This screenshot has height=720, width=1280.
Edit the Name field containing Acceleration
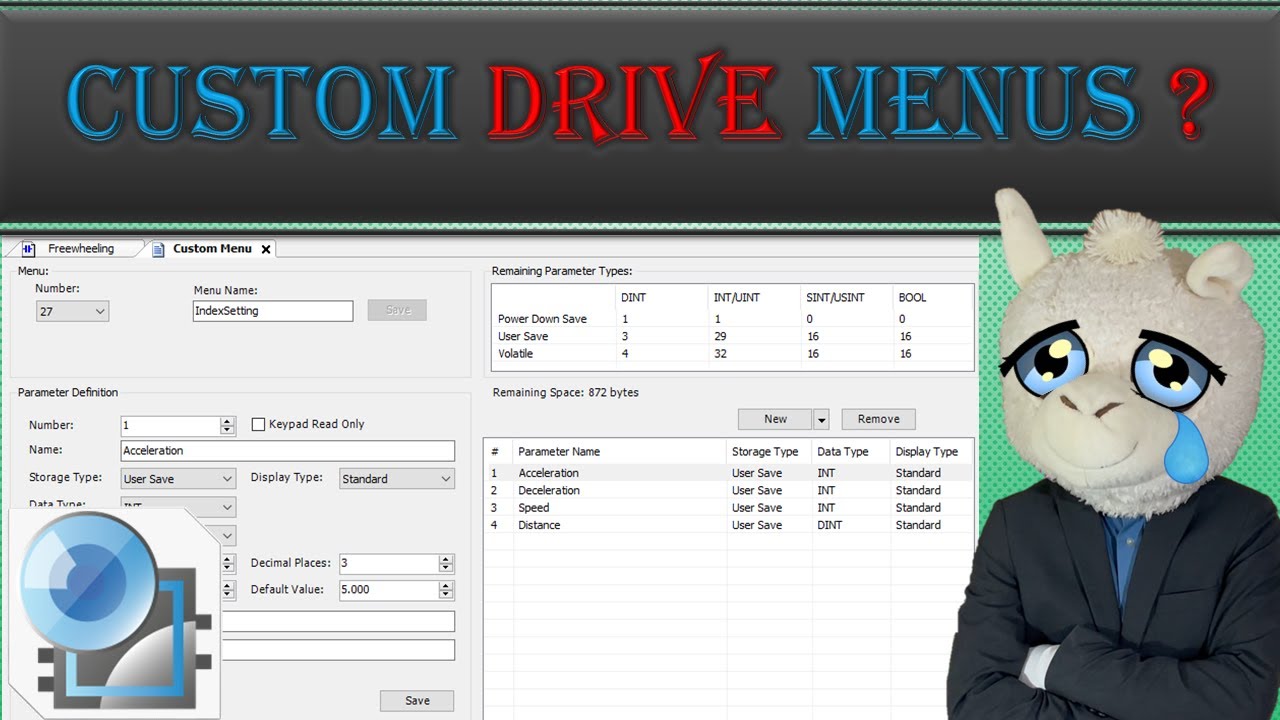click(x=288, y=451)
